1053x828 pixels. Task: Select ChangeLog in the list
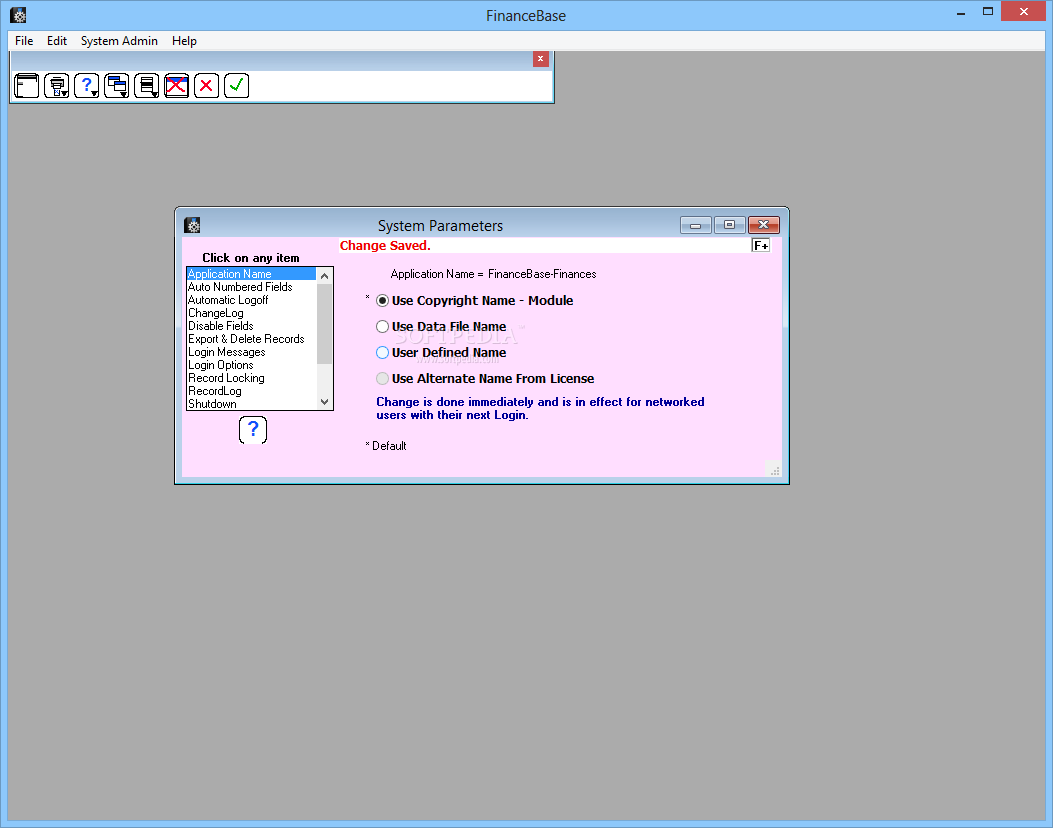coord(251,313)
